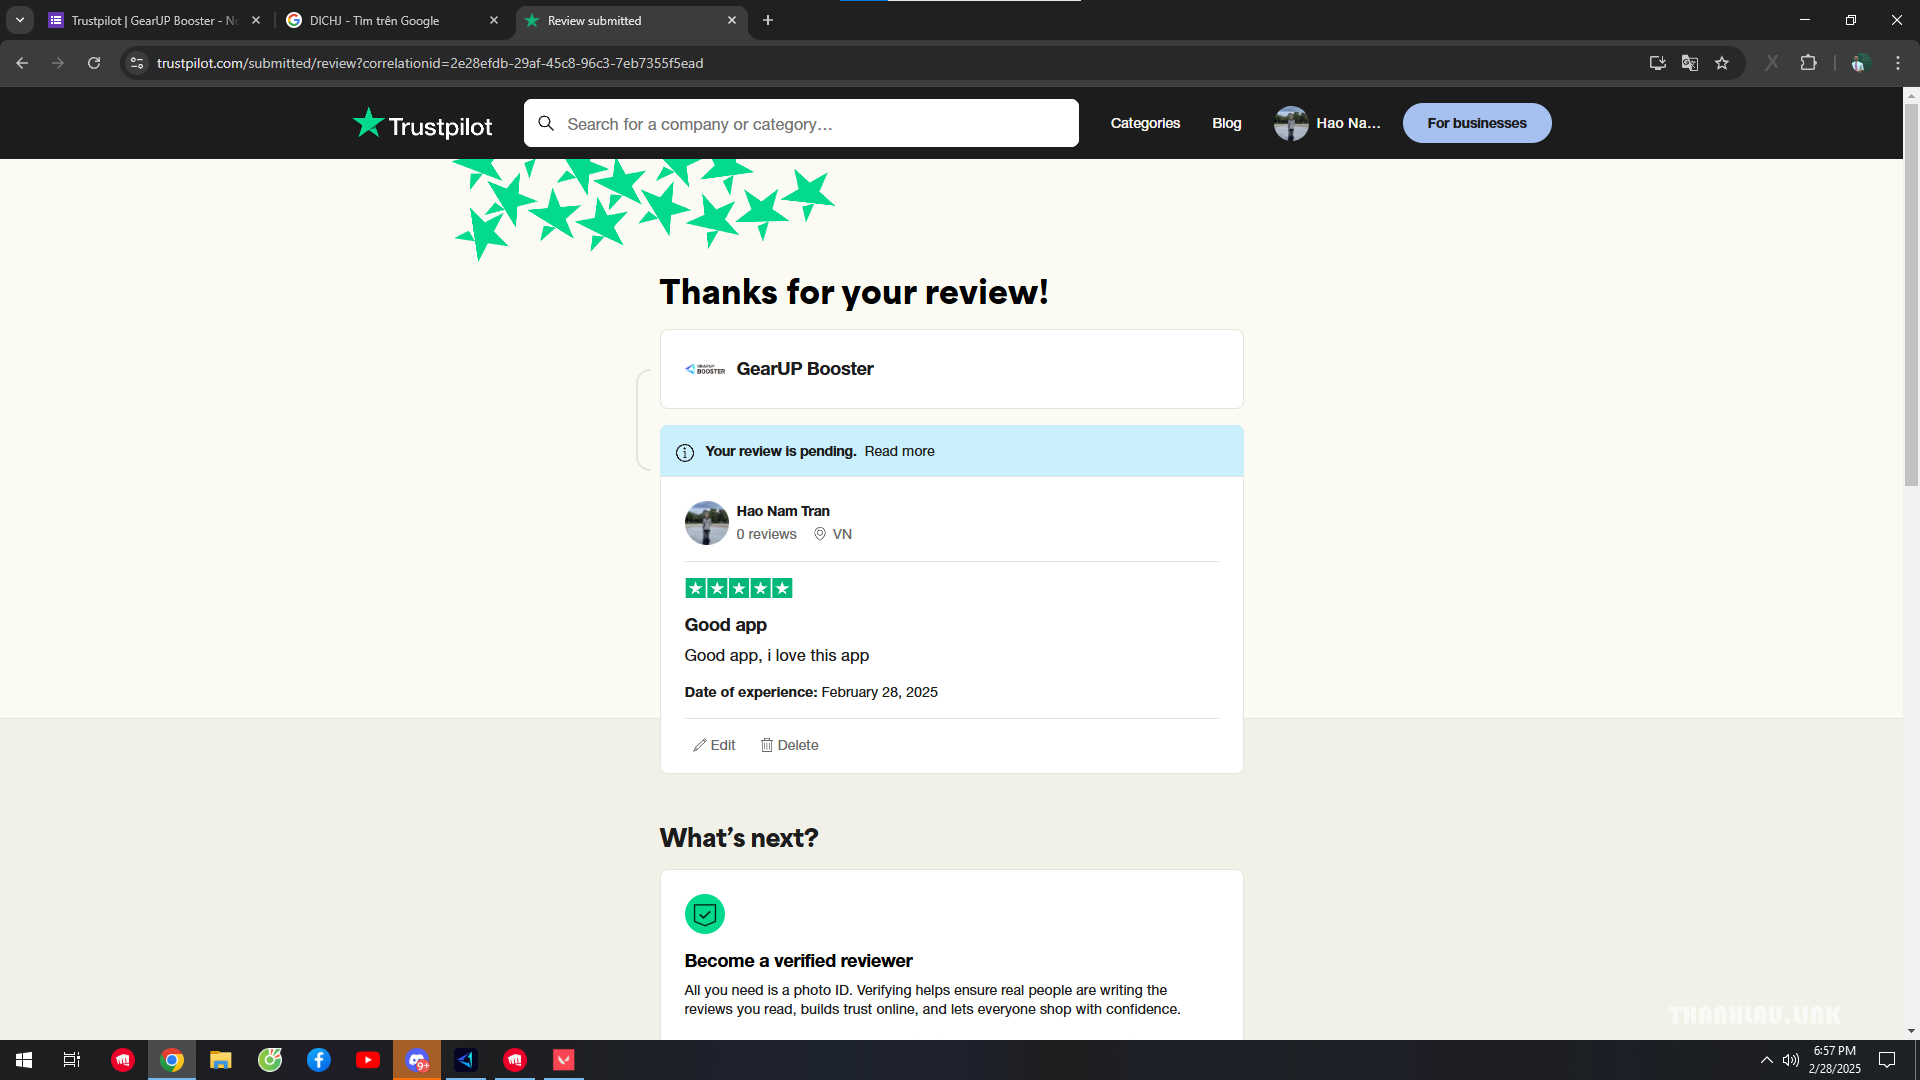
Task: Open the Hao Na... account menu
Action: (x=1327, y=123)
